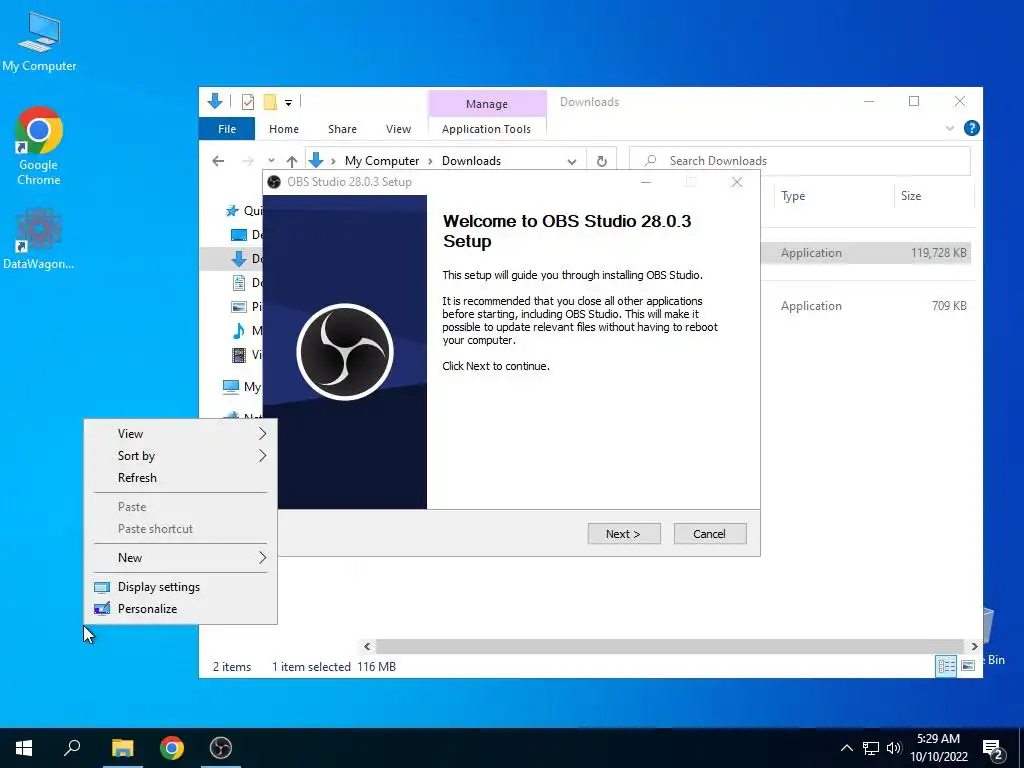Expand View submenu in context menu
This screenshot has height=768, width=1024.
click(180, 434)
